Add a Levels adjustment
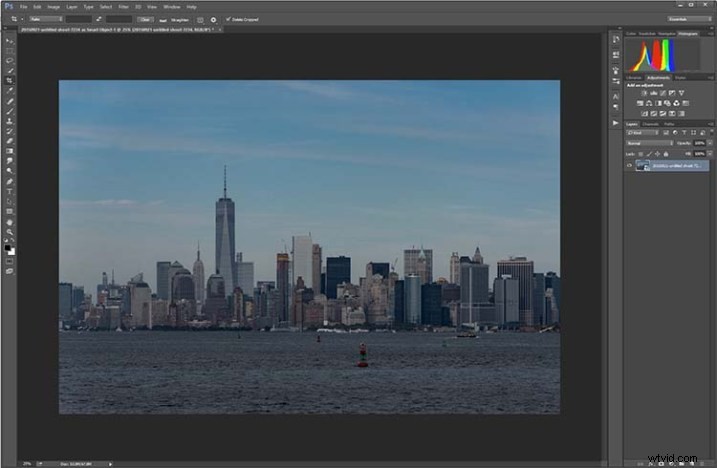 coord(653,93)
